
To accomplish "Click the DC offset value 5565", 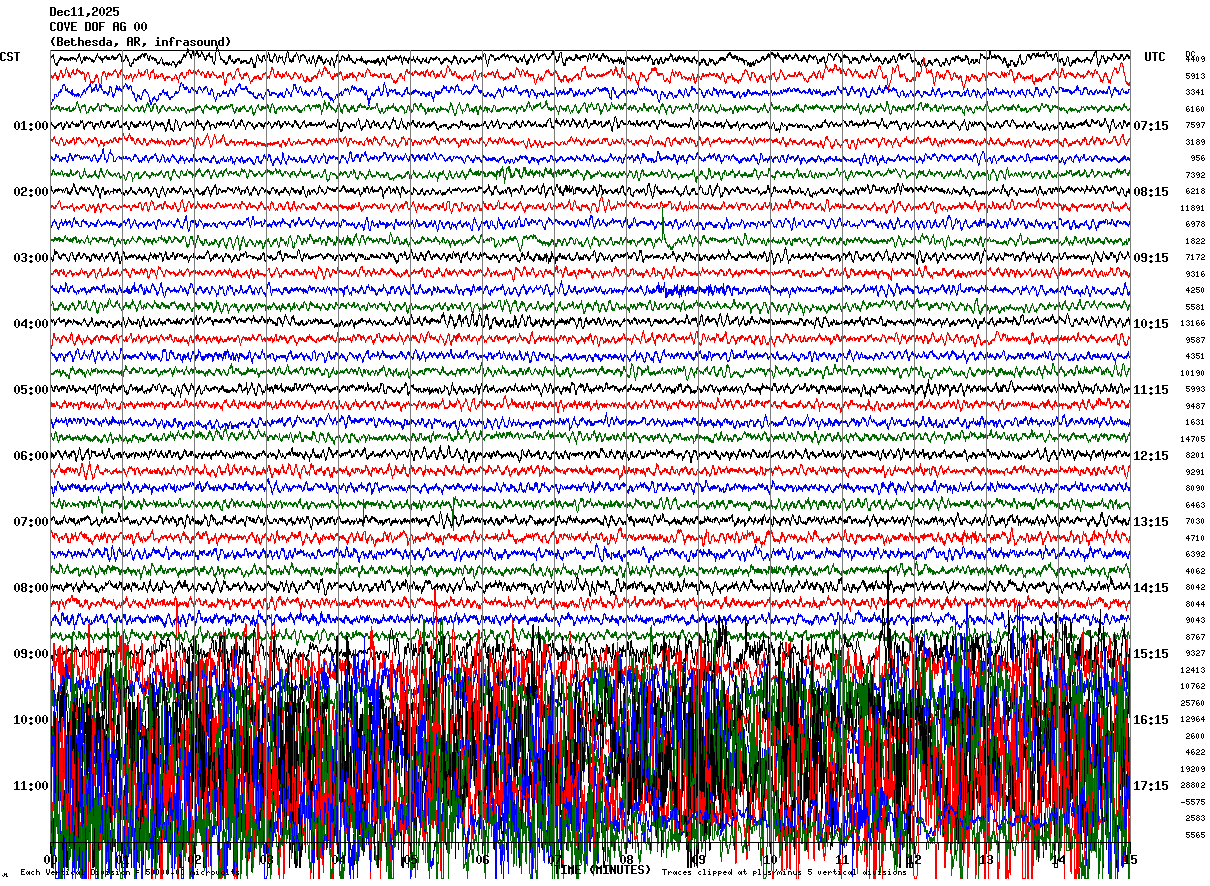I will click(1195, 835).
